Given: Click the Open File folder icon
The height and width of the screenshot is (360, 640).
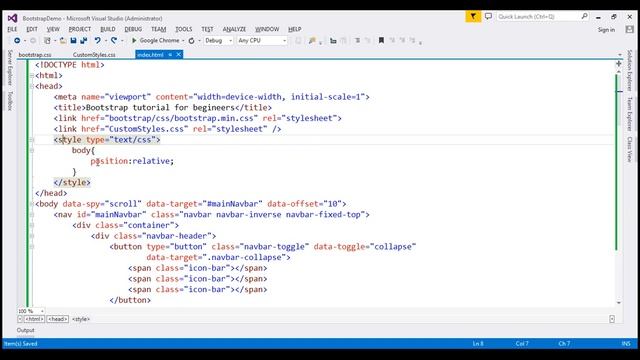Looking at the screenshot, I should coord(63,40).
